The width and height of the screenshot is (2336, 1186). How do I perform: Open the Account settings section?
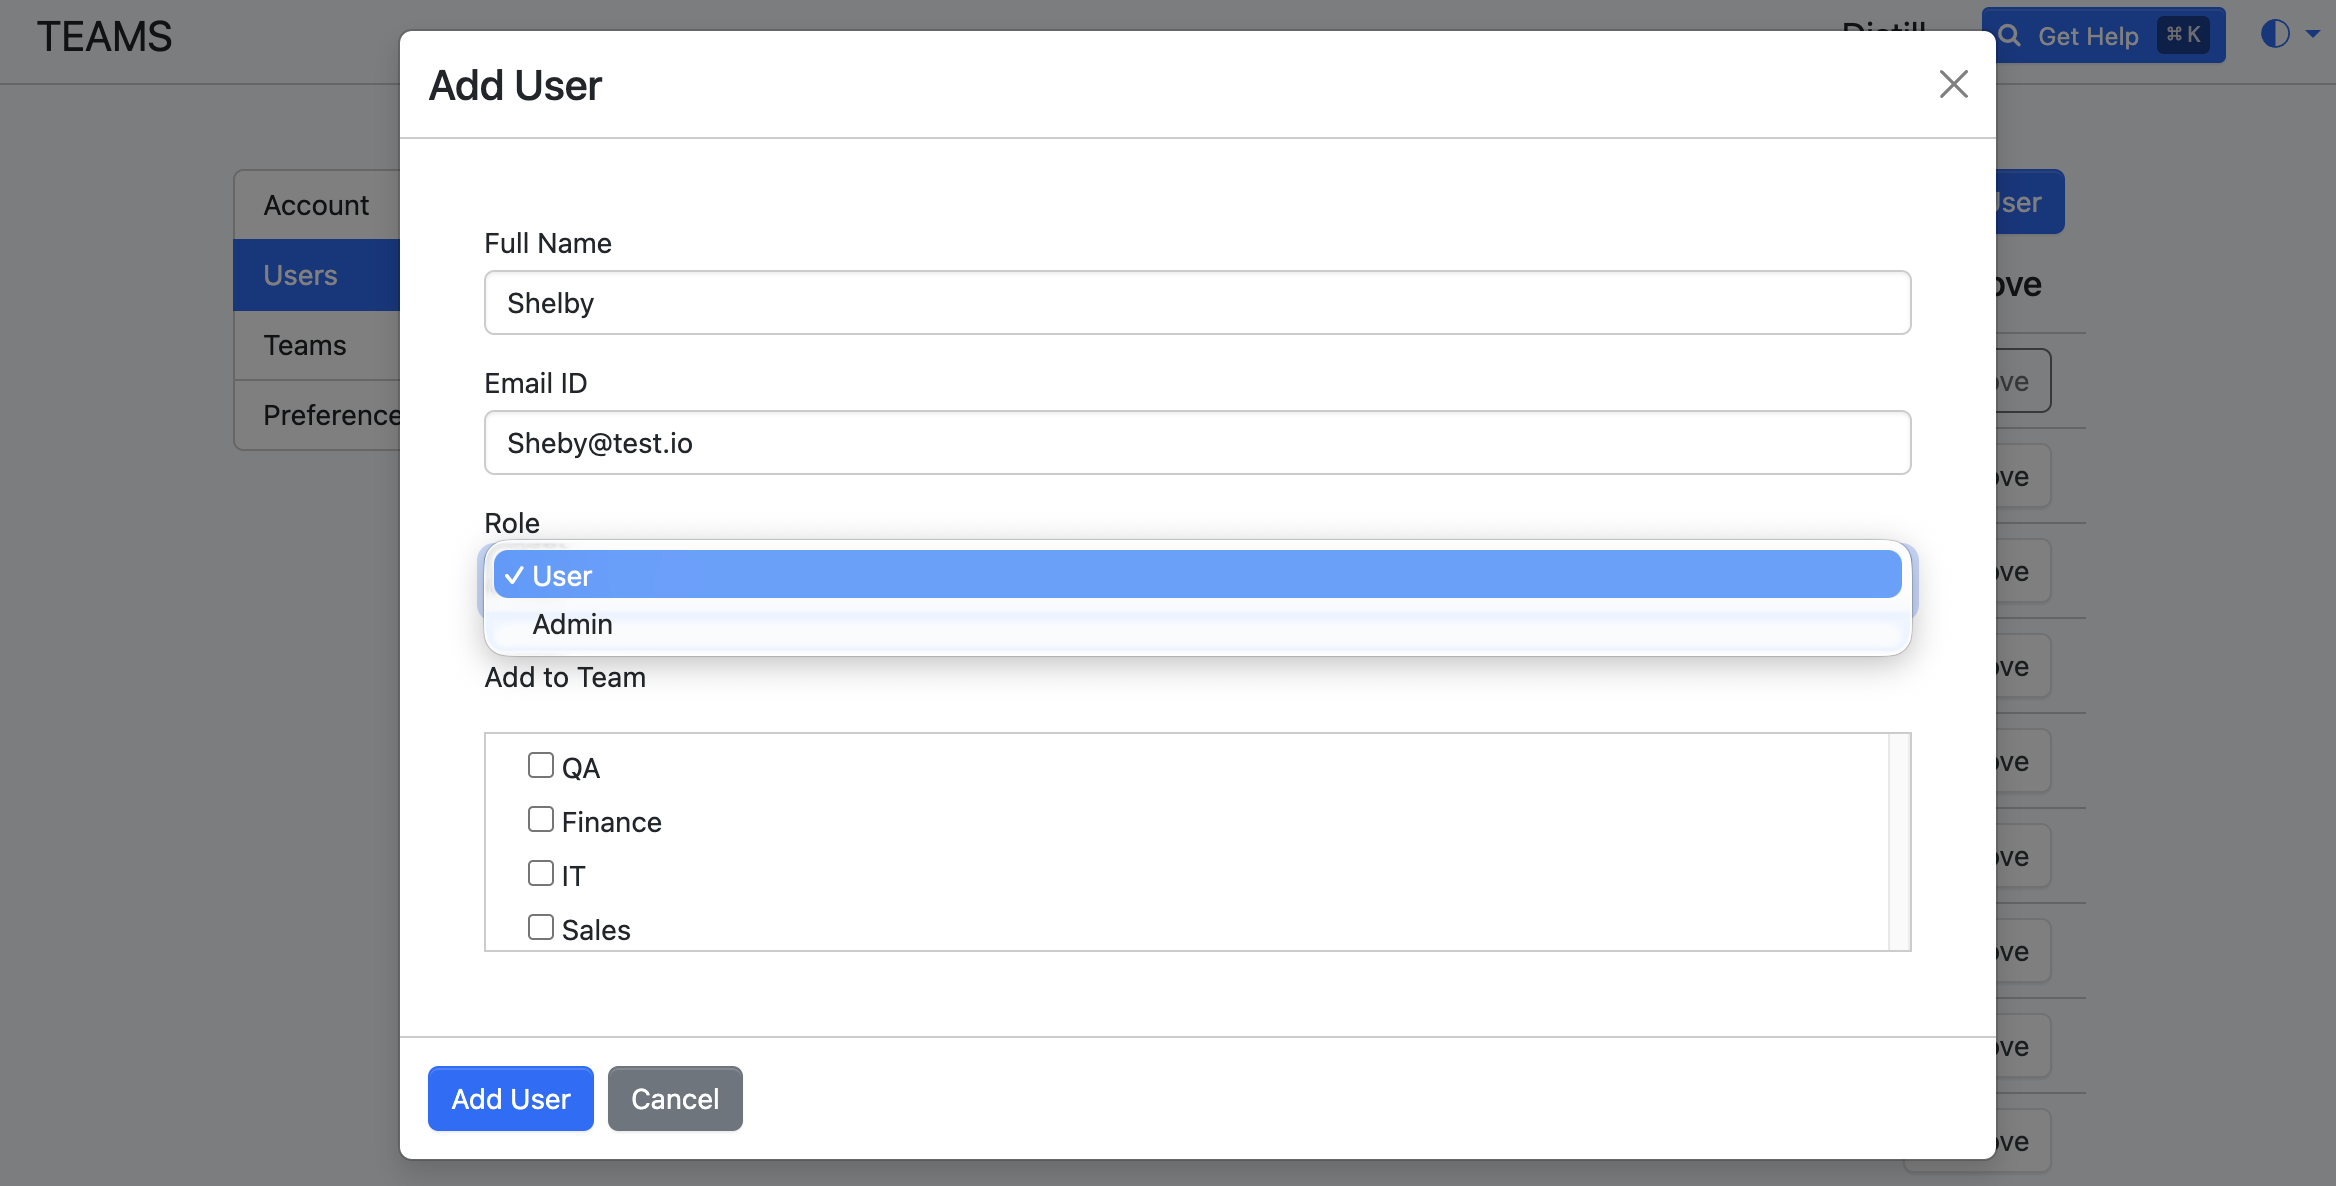[x=316, y=204]
